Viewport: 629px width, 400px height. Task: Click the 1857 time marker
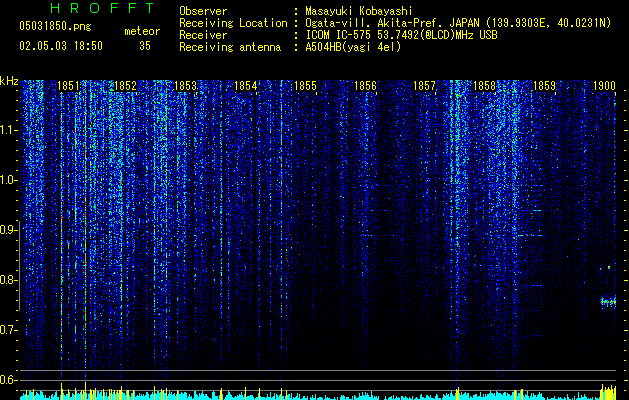tap(424, 86)
